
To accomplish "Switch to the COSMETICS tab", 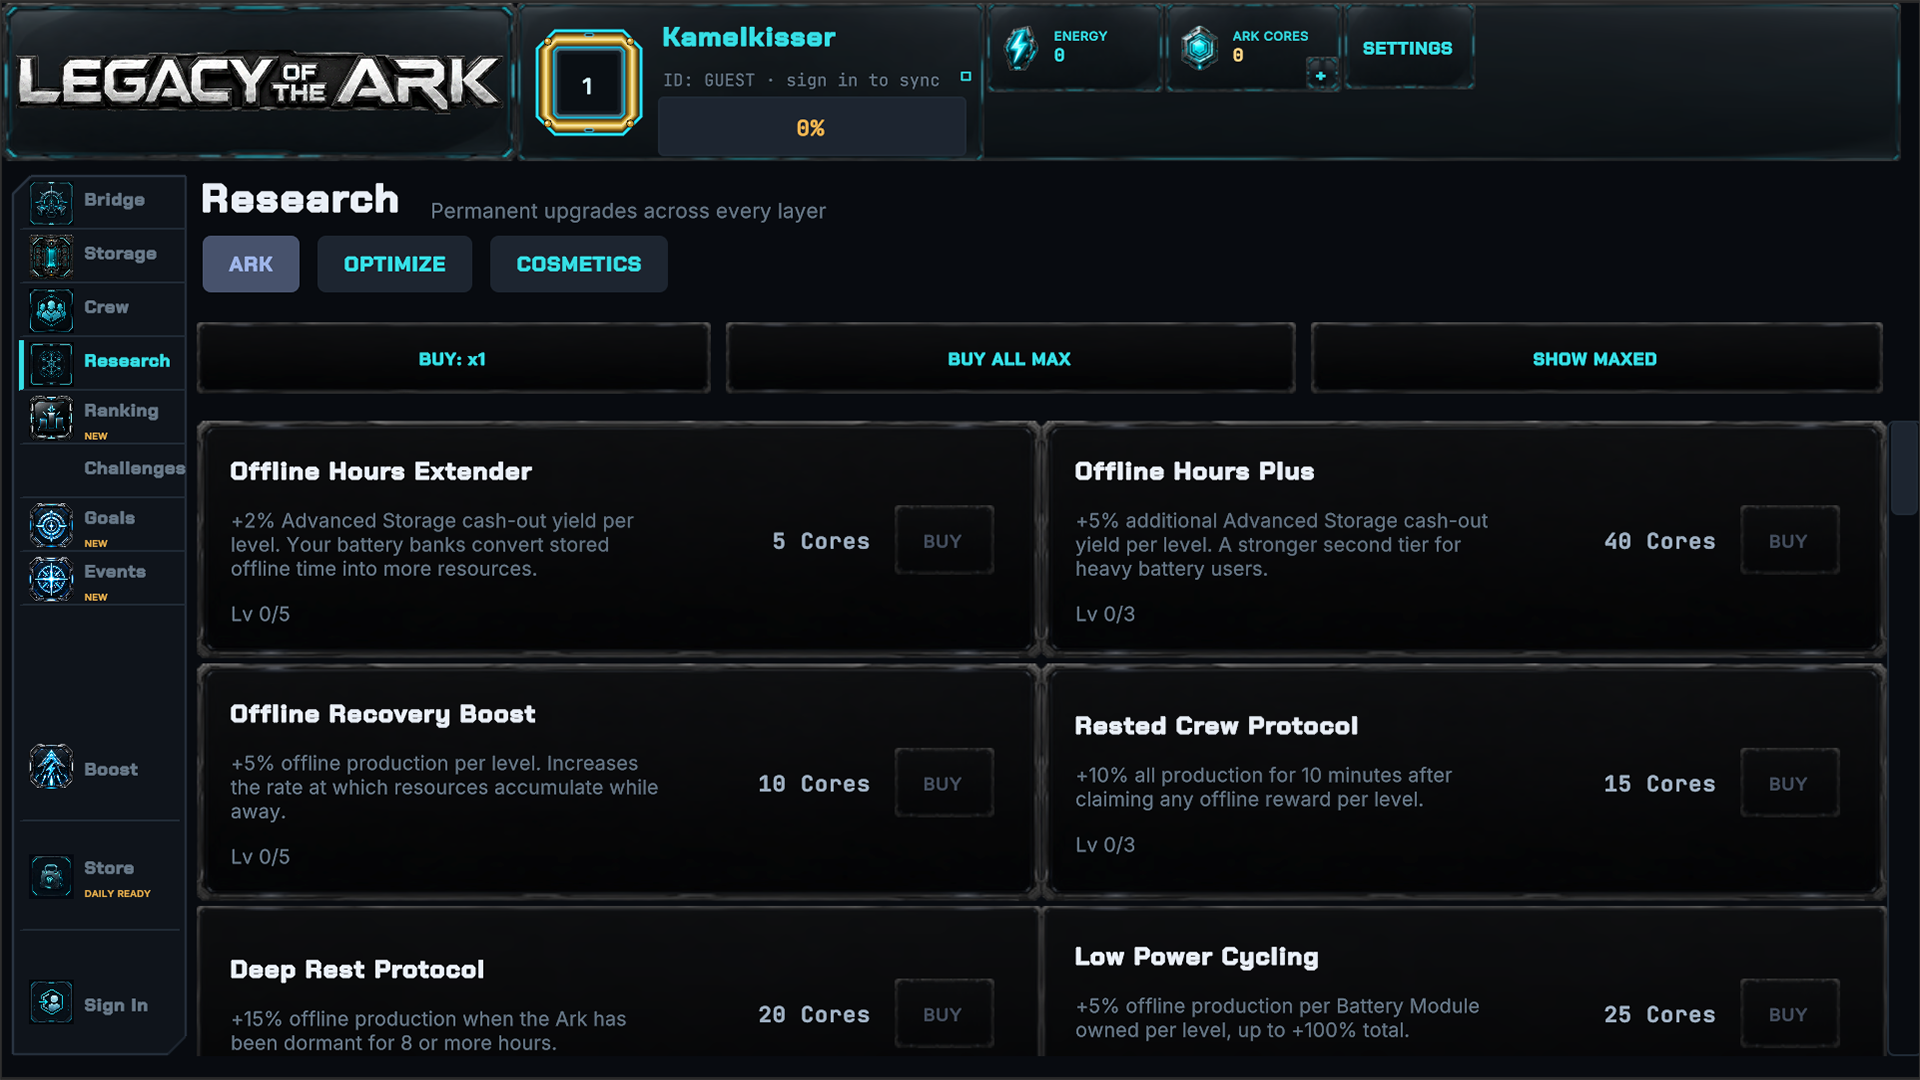I will tap(578, 264).
